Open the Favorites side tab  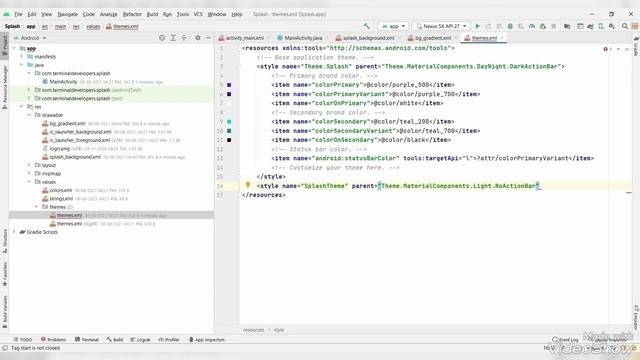[4, 274]
